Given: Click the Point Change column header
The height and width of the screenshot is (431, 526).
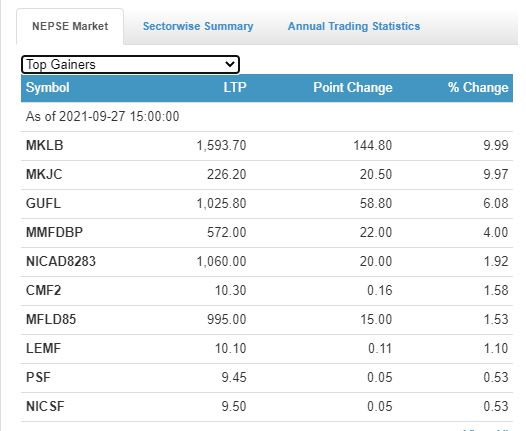Looking at the screenshot, I should tap(353, 88).
